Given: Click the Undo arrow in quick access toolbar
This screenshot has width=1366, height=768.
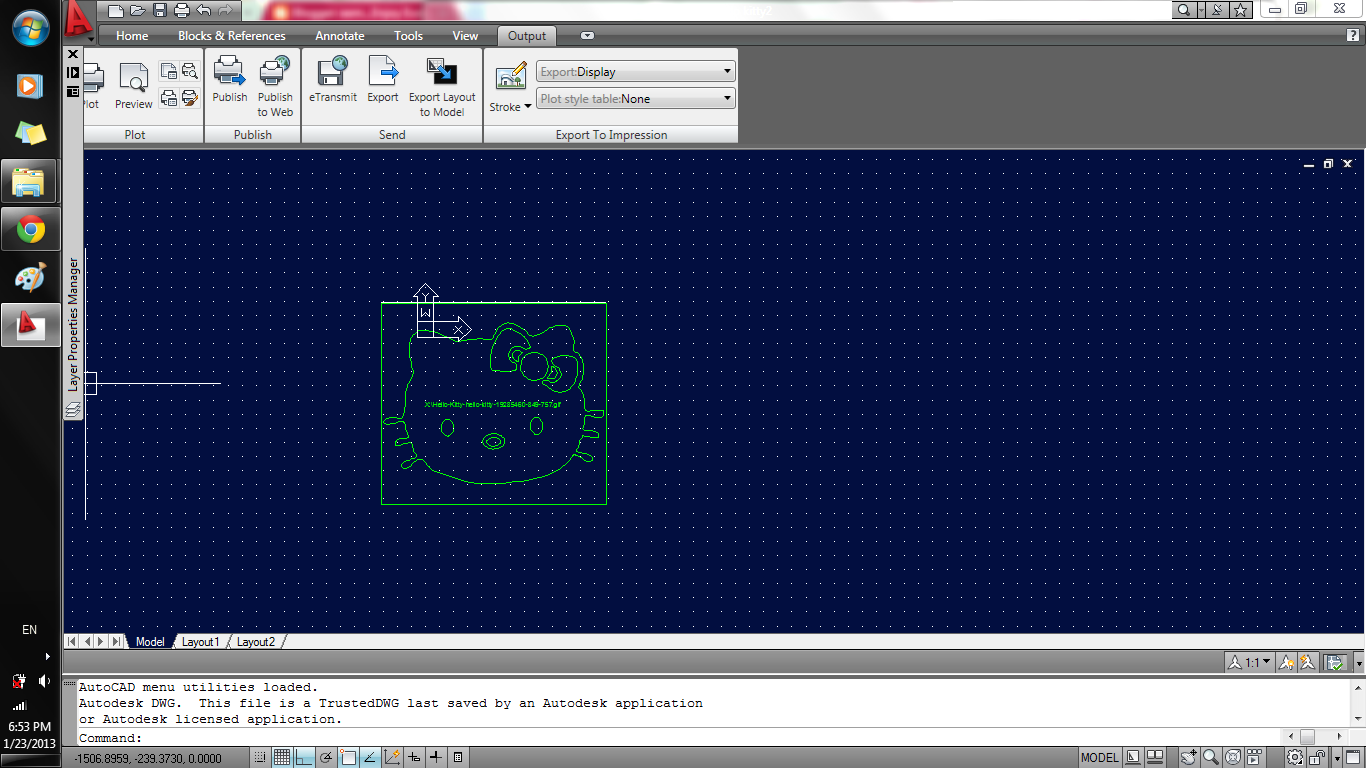Looking at the screenshot, I should click(204, 10).
